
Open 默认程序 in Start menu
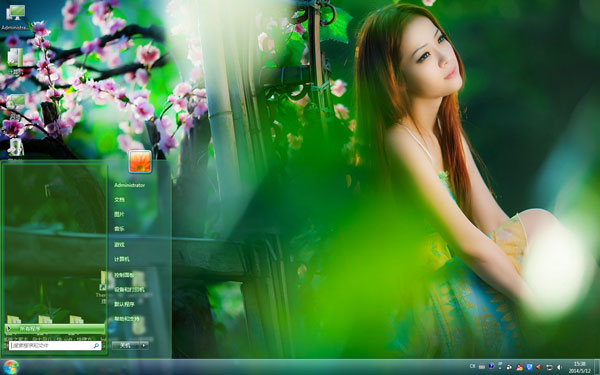pyautogui.click(x=124, y=304)
